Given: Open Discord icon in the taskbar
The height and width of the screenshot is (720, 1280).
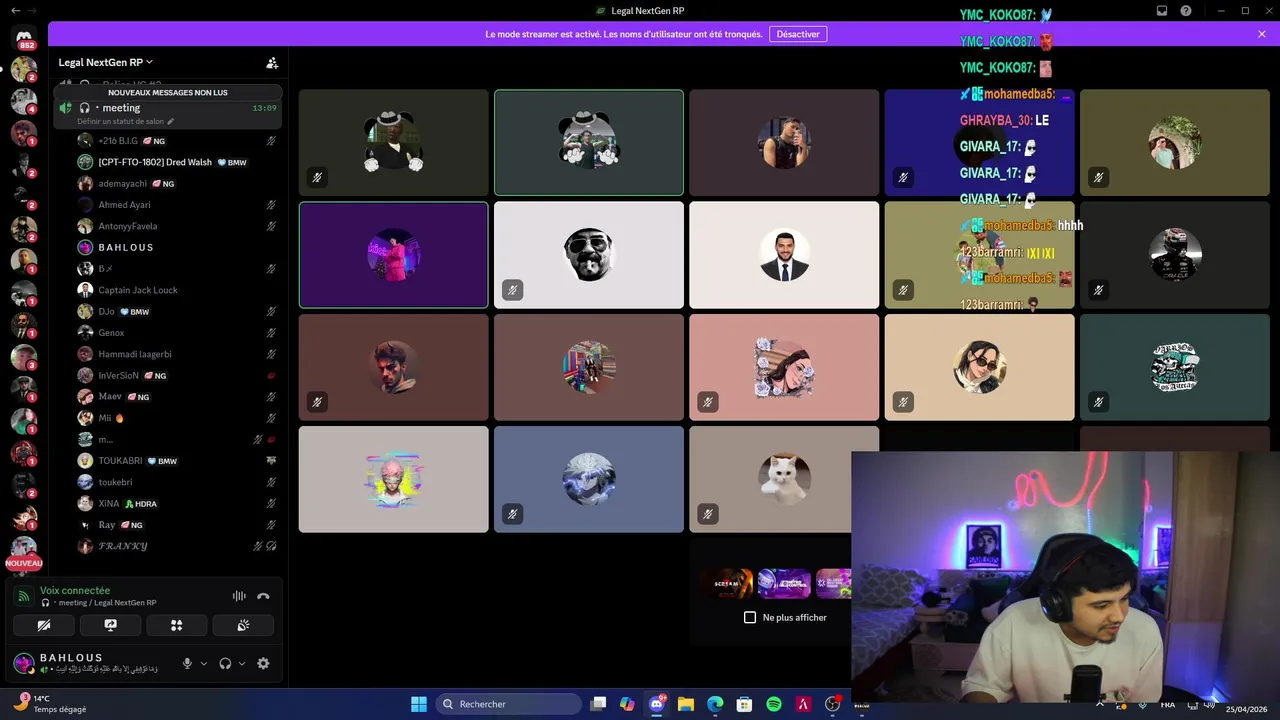Looking at the screenshot, I should pos(657,704).
